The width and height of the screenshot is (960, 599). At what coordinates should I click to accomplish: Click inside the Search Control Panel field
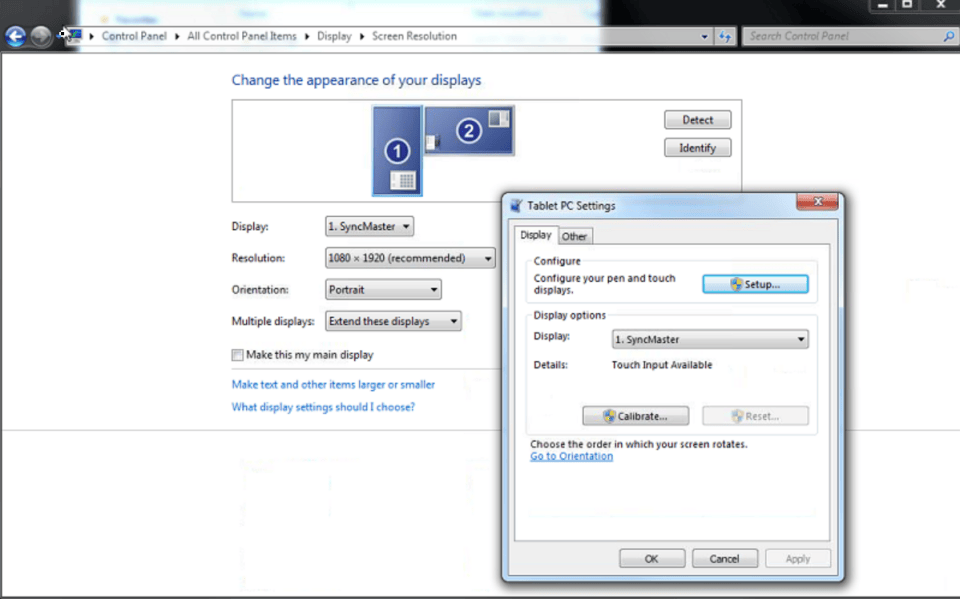840,36
